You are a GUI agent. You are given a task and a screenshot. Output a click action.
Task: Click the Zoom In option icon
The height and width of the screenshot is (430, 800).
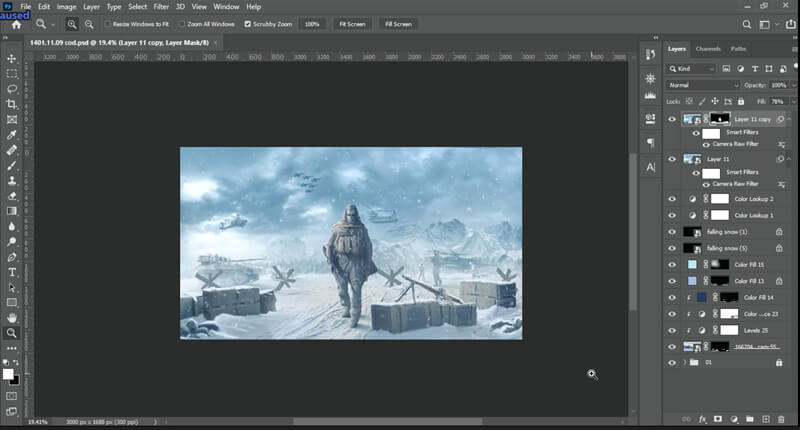[x=72, y=24]
